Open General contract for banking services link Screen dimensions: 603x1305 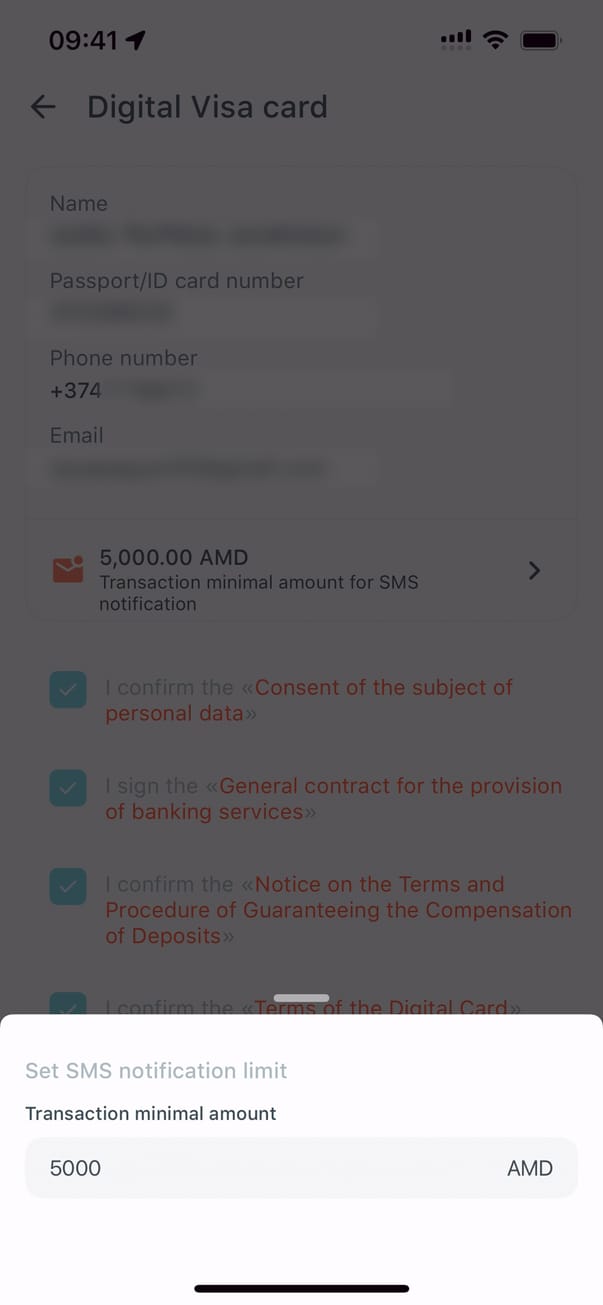click(x=390, y=786)
